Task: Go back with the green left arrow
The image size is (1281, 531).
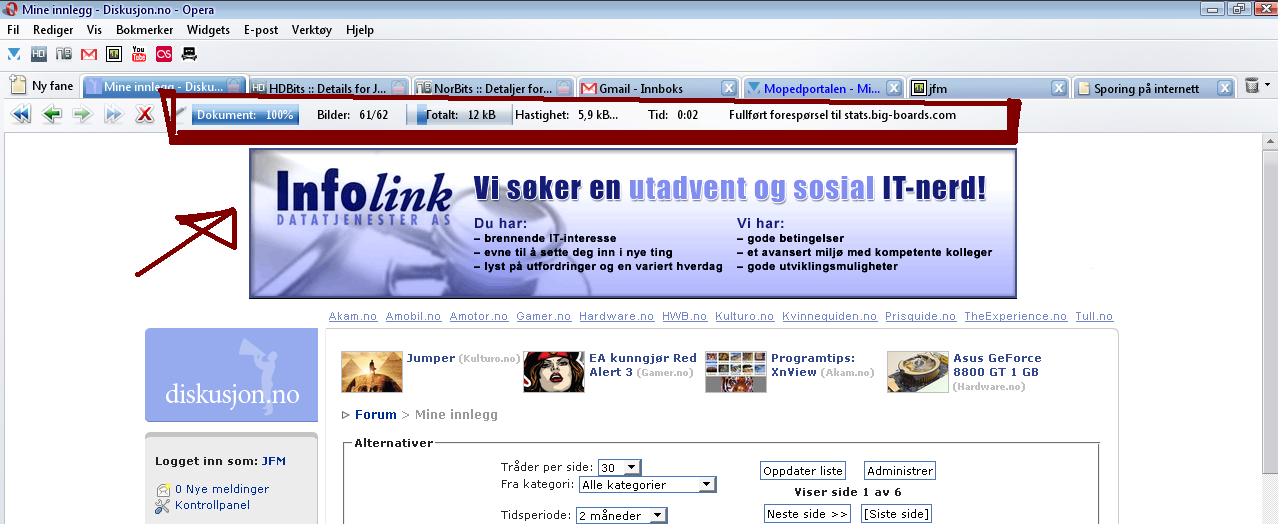Action: (52, 115)
